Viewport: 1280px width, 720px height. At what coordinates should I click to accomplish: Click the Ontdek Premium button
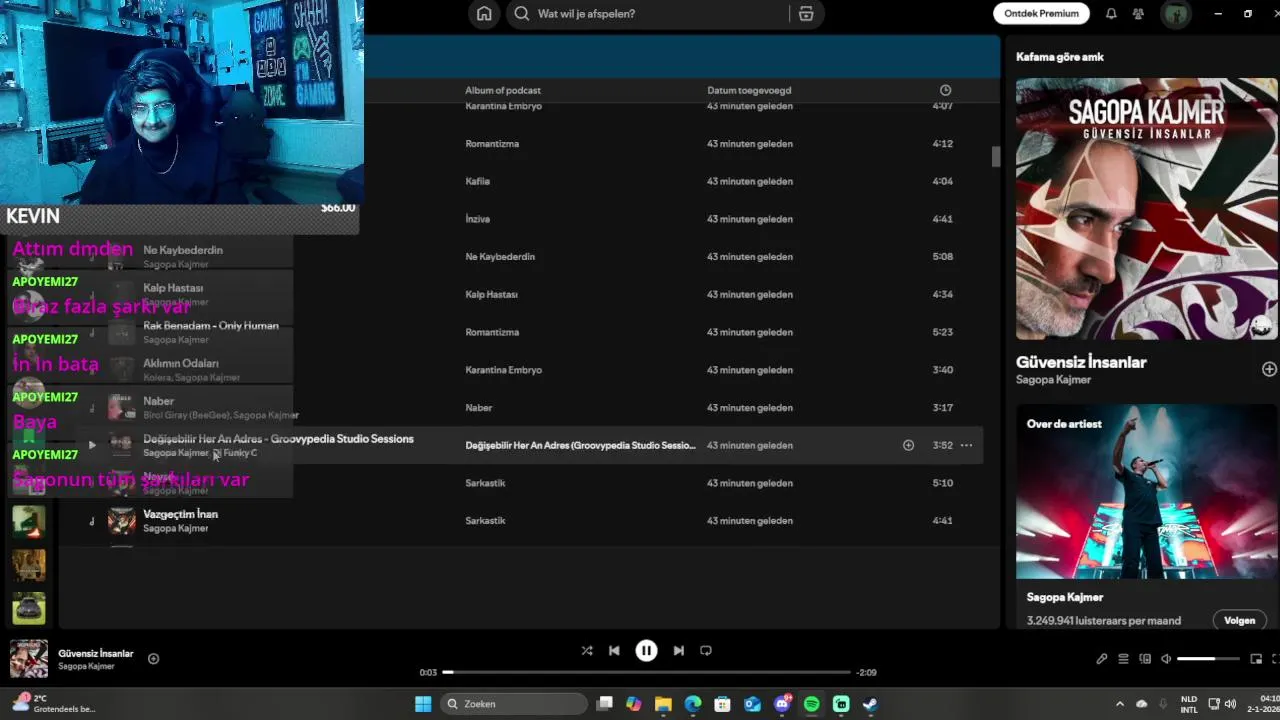pyautogui.click(x=1041, y=14)
